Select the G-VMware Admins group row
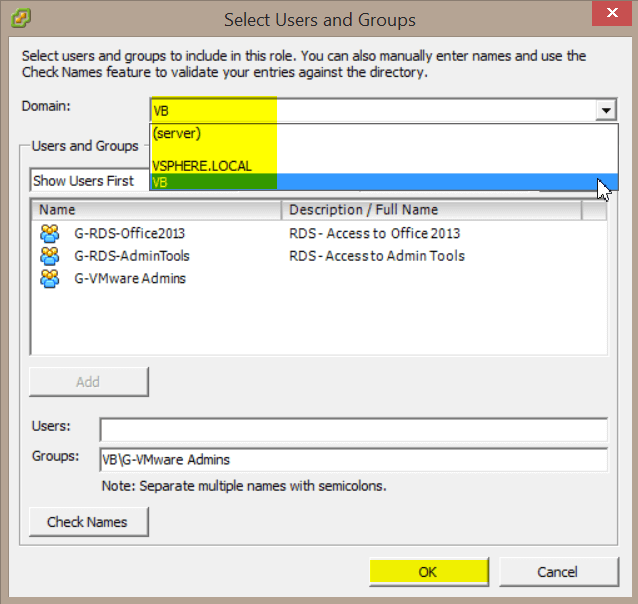 pyautogui.click(x=319, y=278)
